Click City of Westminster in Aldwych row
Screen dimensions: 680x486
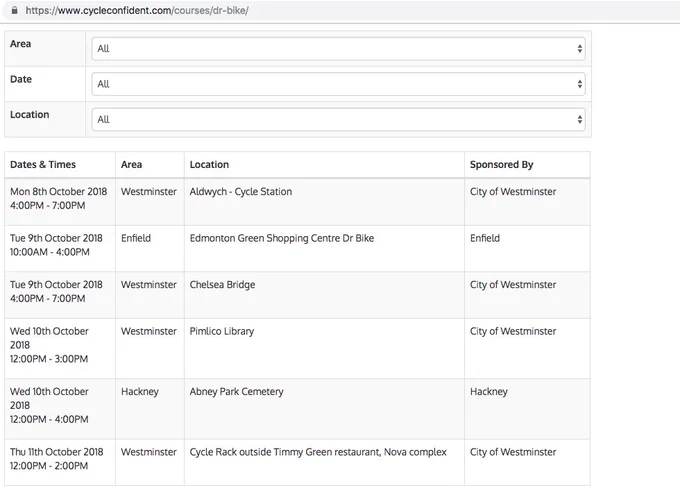pos(513,192)
